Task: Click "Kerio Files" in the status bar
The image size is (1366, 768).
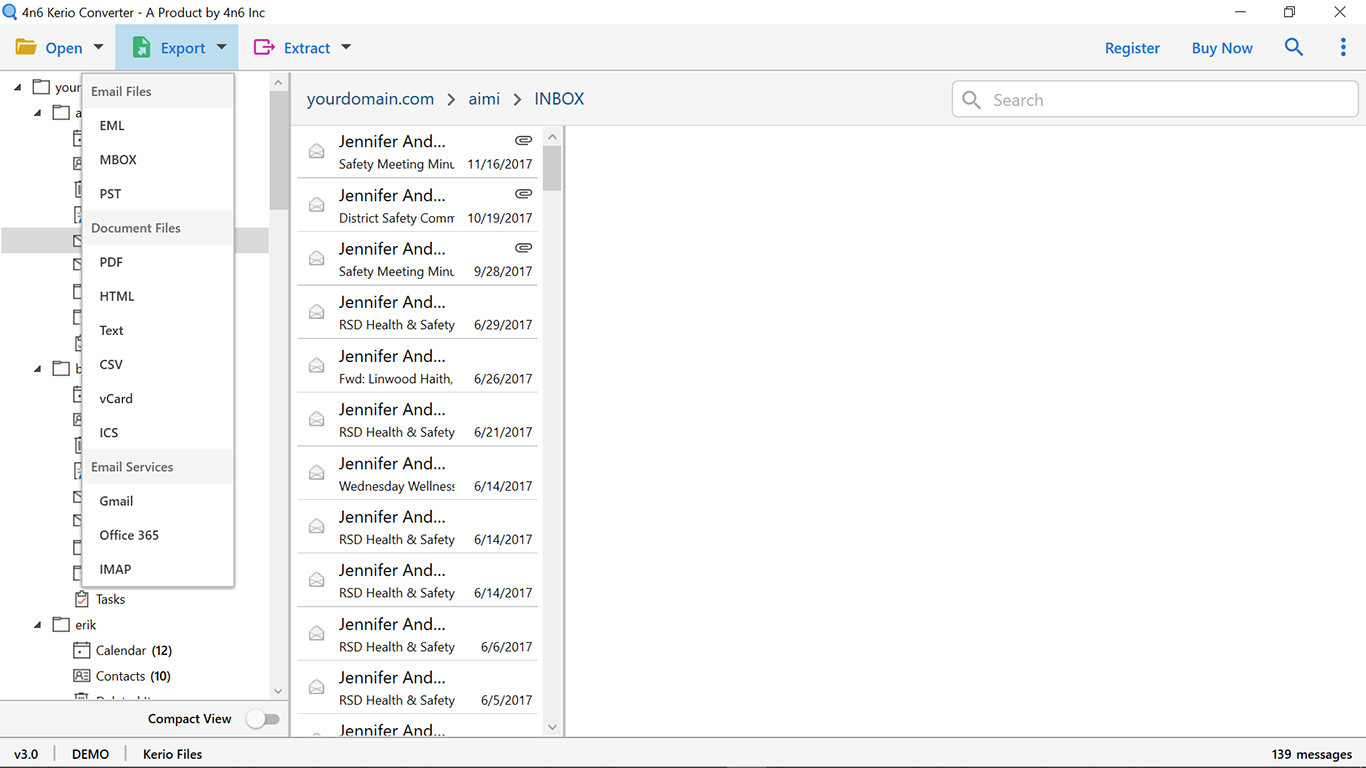Action: 173,754
